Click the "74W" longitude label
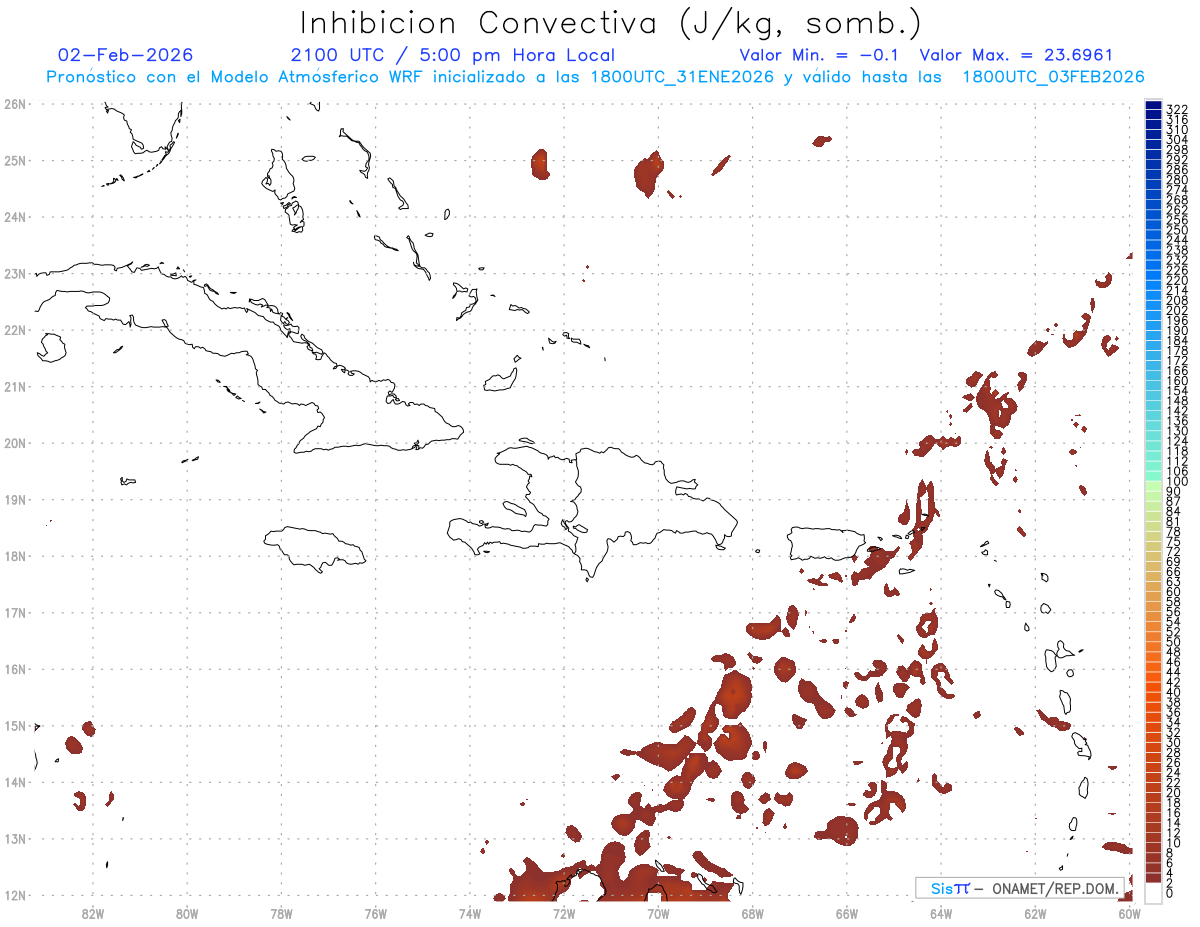The height and width of the screenshot is (927, 1200). (469, 912)
